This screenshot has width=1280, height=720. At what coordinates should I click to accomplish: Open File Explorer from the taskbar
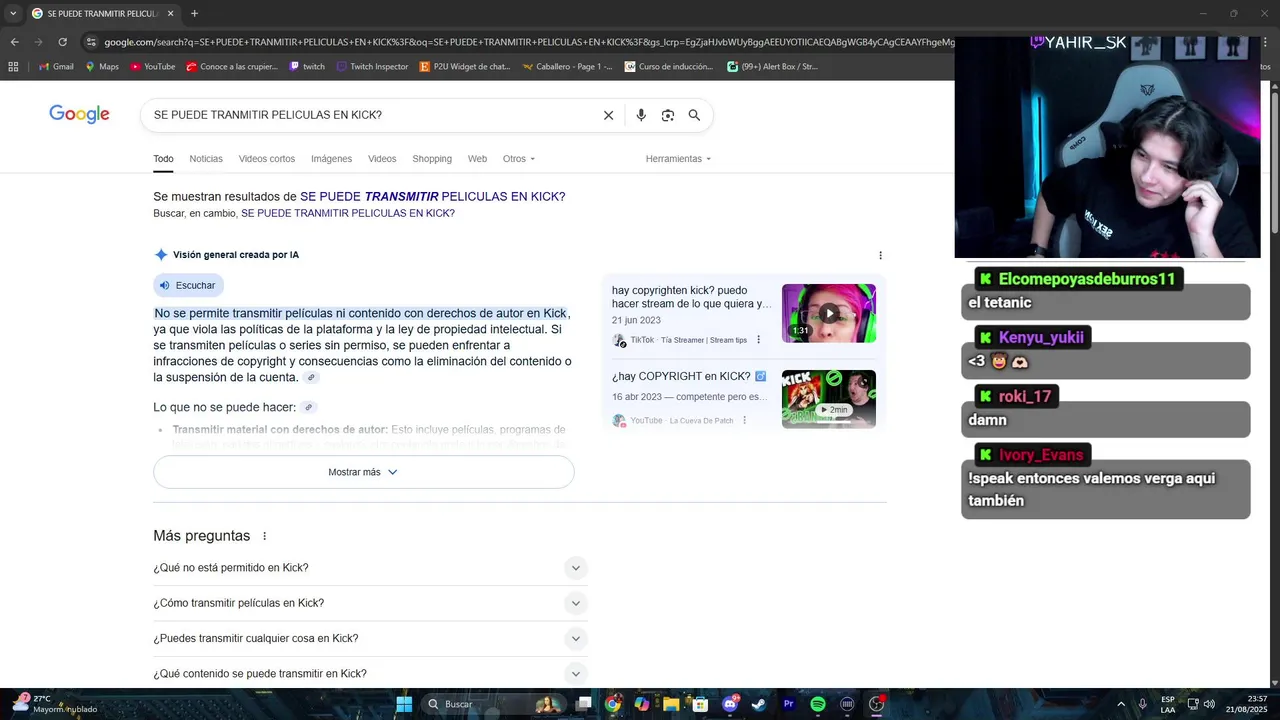coord(671,704)
